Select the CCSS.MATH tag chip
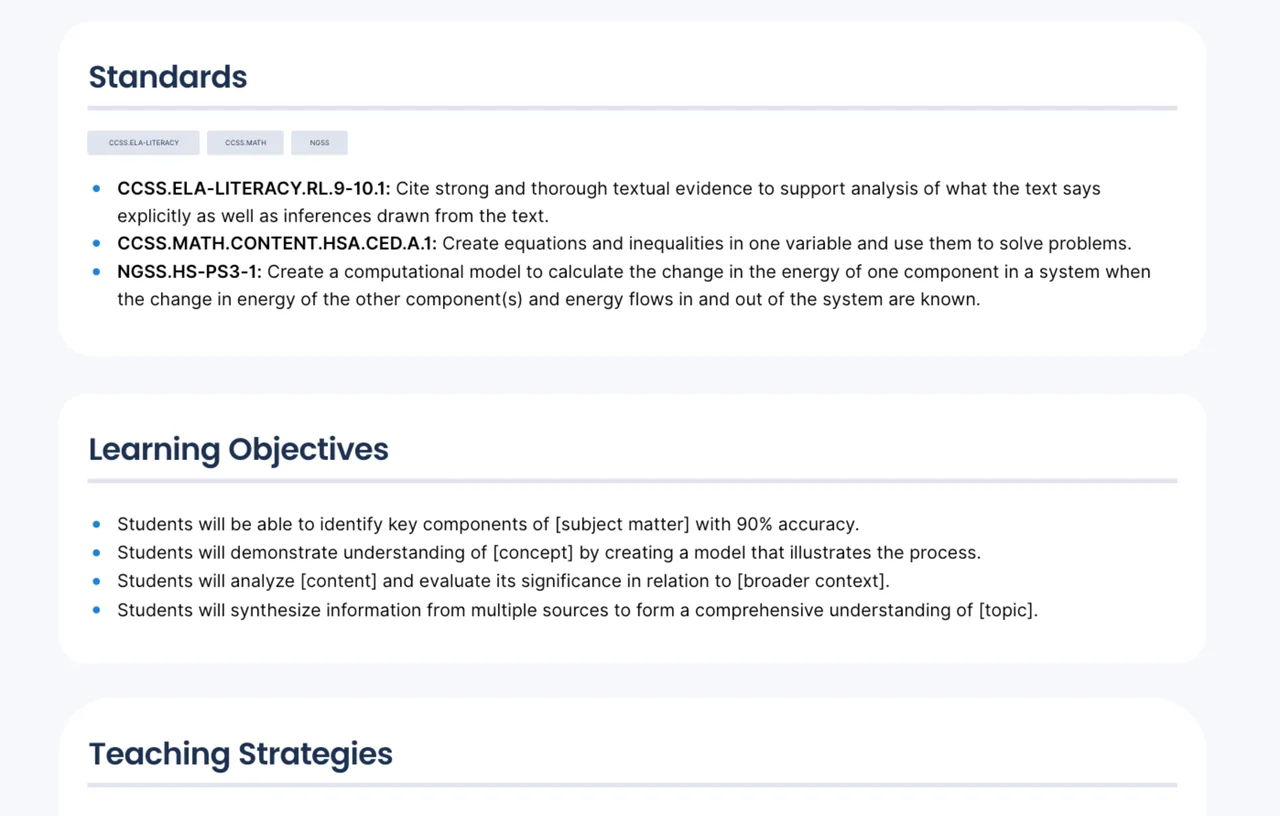Screen dimensions: 1280x816 [x=245, y=143]
